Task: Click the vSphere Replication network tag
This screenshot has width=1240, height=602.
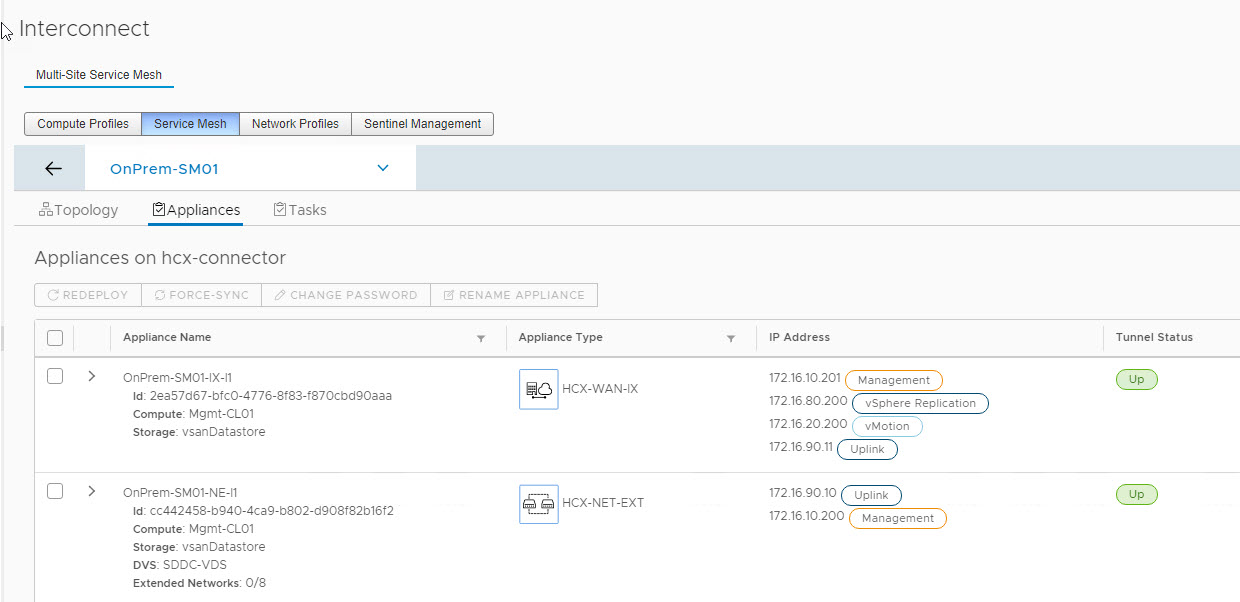Action: (x=920, y=403)
